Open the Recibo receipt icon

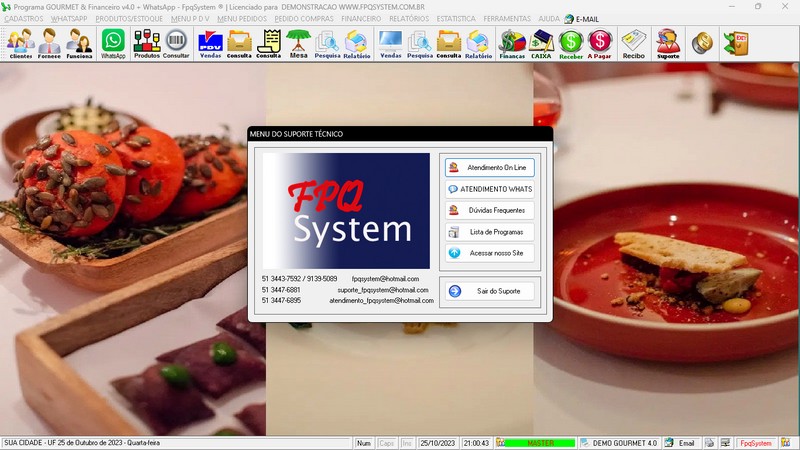pos(634,43)
